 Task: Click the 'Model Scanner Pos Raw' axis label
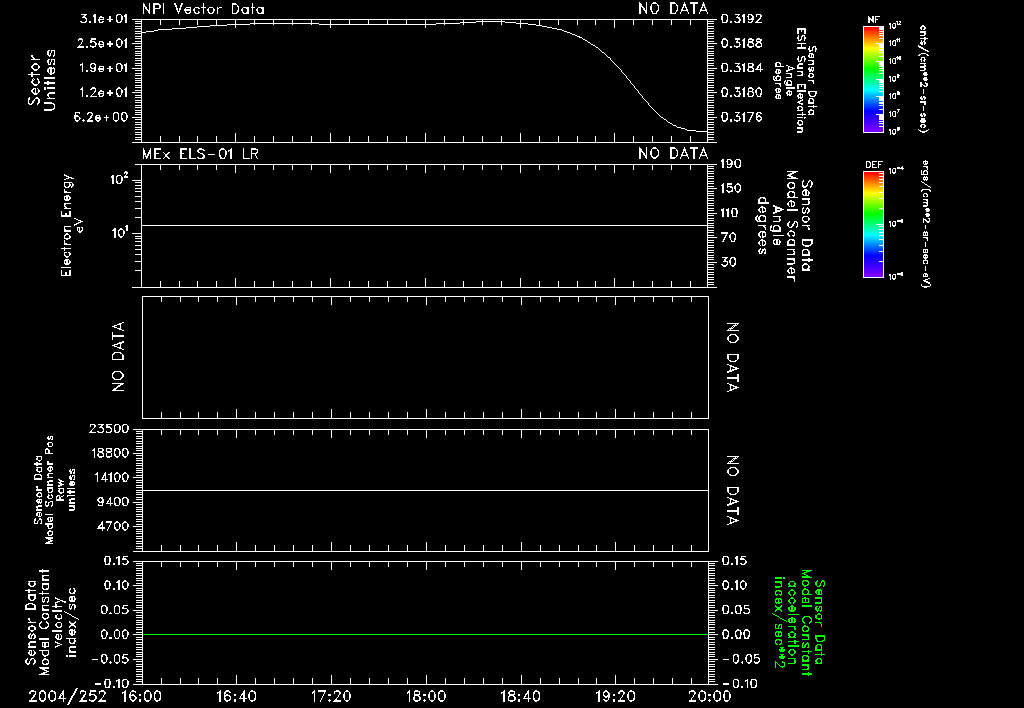(x=55, y=490)
